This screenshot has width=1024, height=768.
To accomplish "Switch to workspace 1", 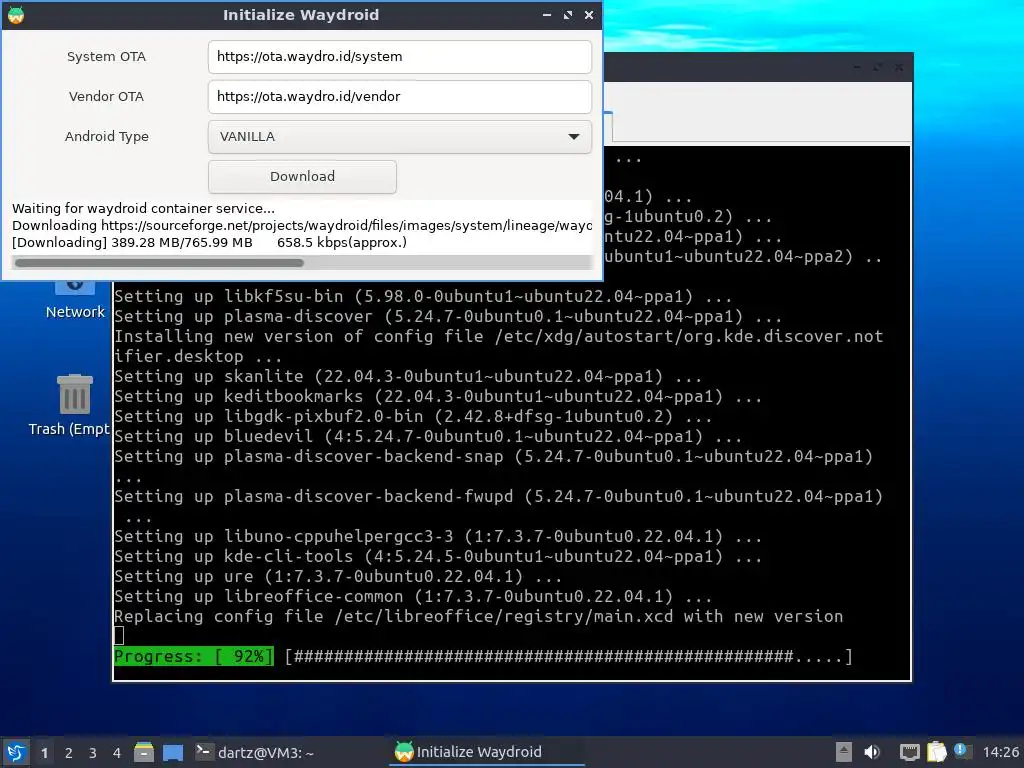I will coord(44,753).
